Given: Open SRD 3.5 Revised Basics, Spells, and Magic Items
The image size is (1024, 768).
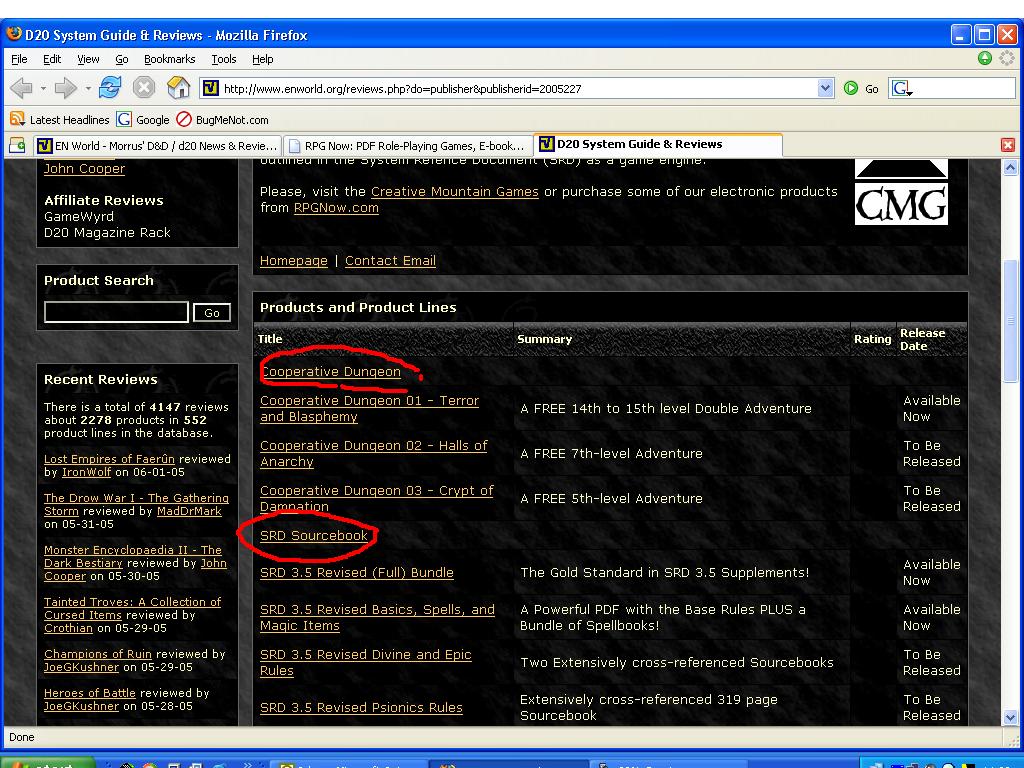Looking at the screenshot, I should coord(377,617).
